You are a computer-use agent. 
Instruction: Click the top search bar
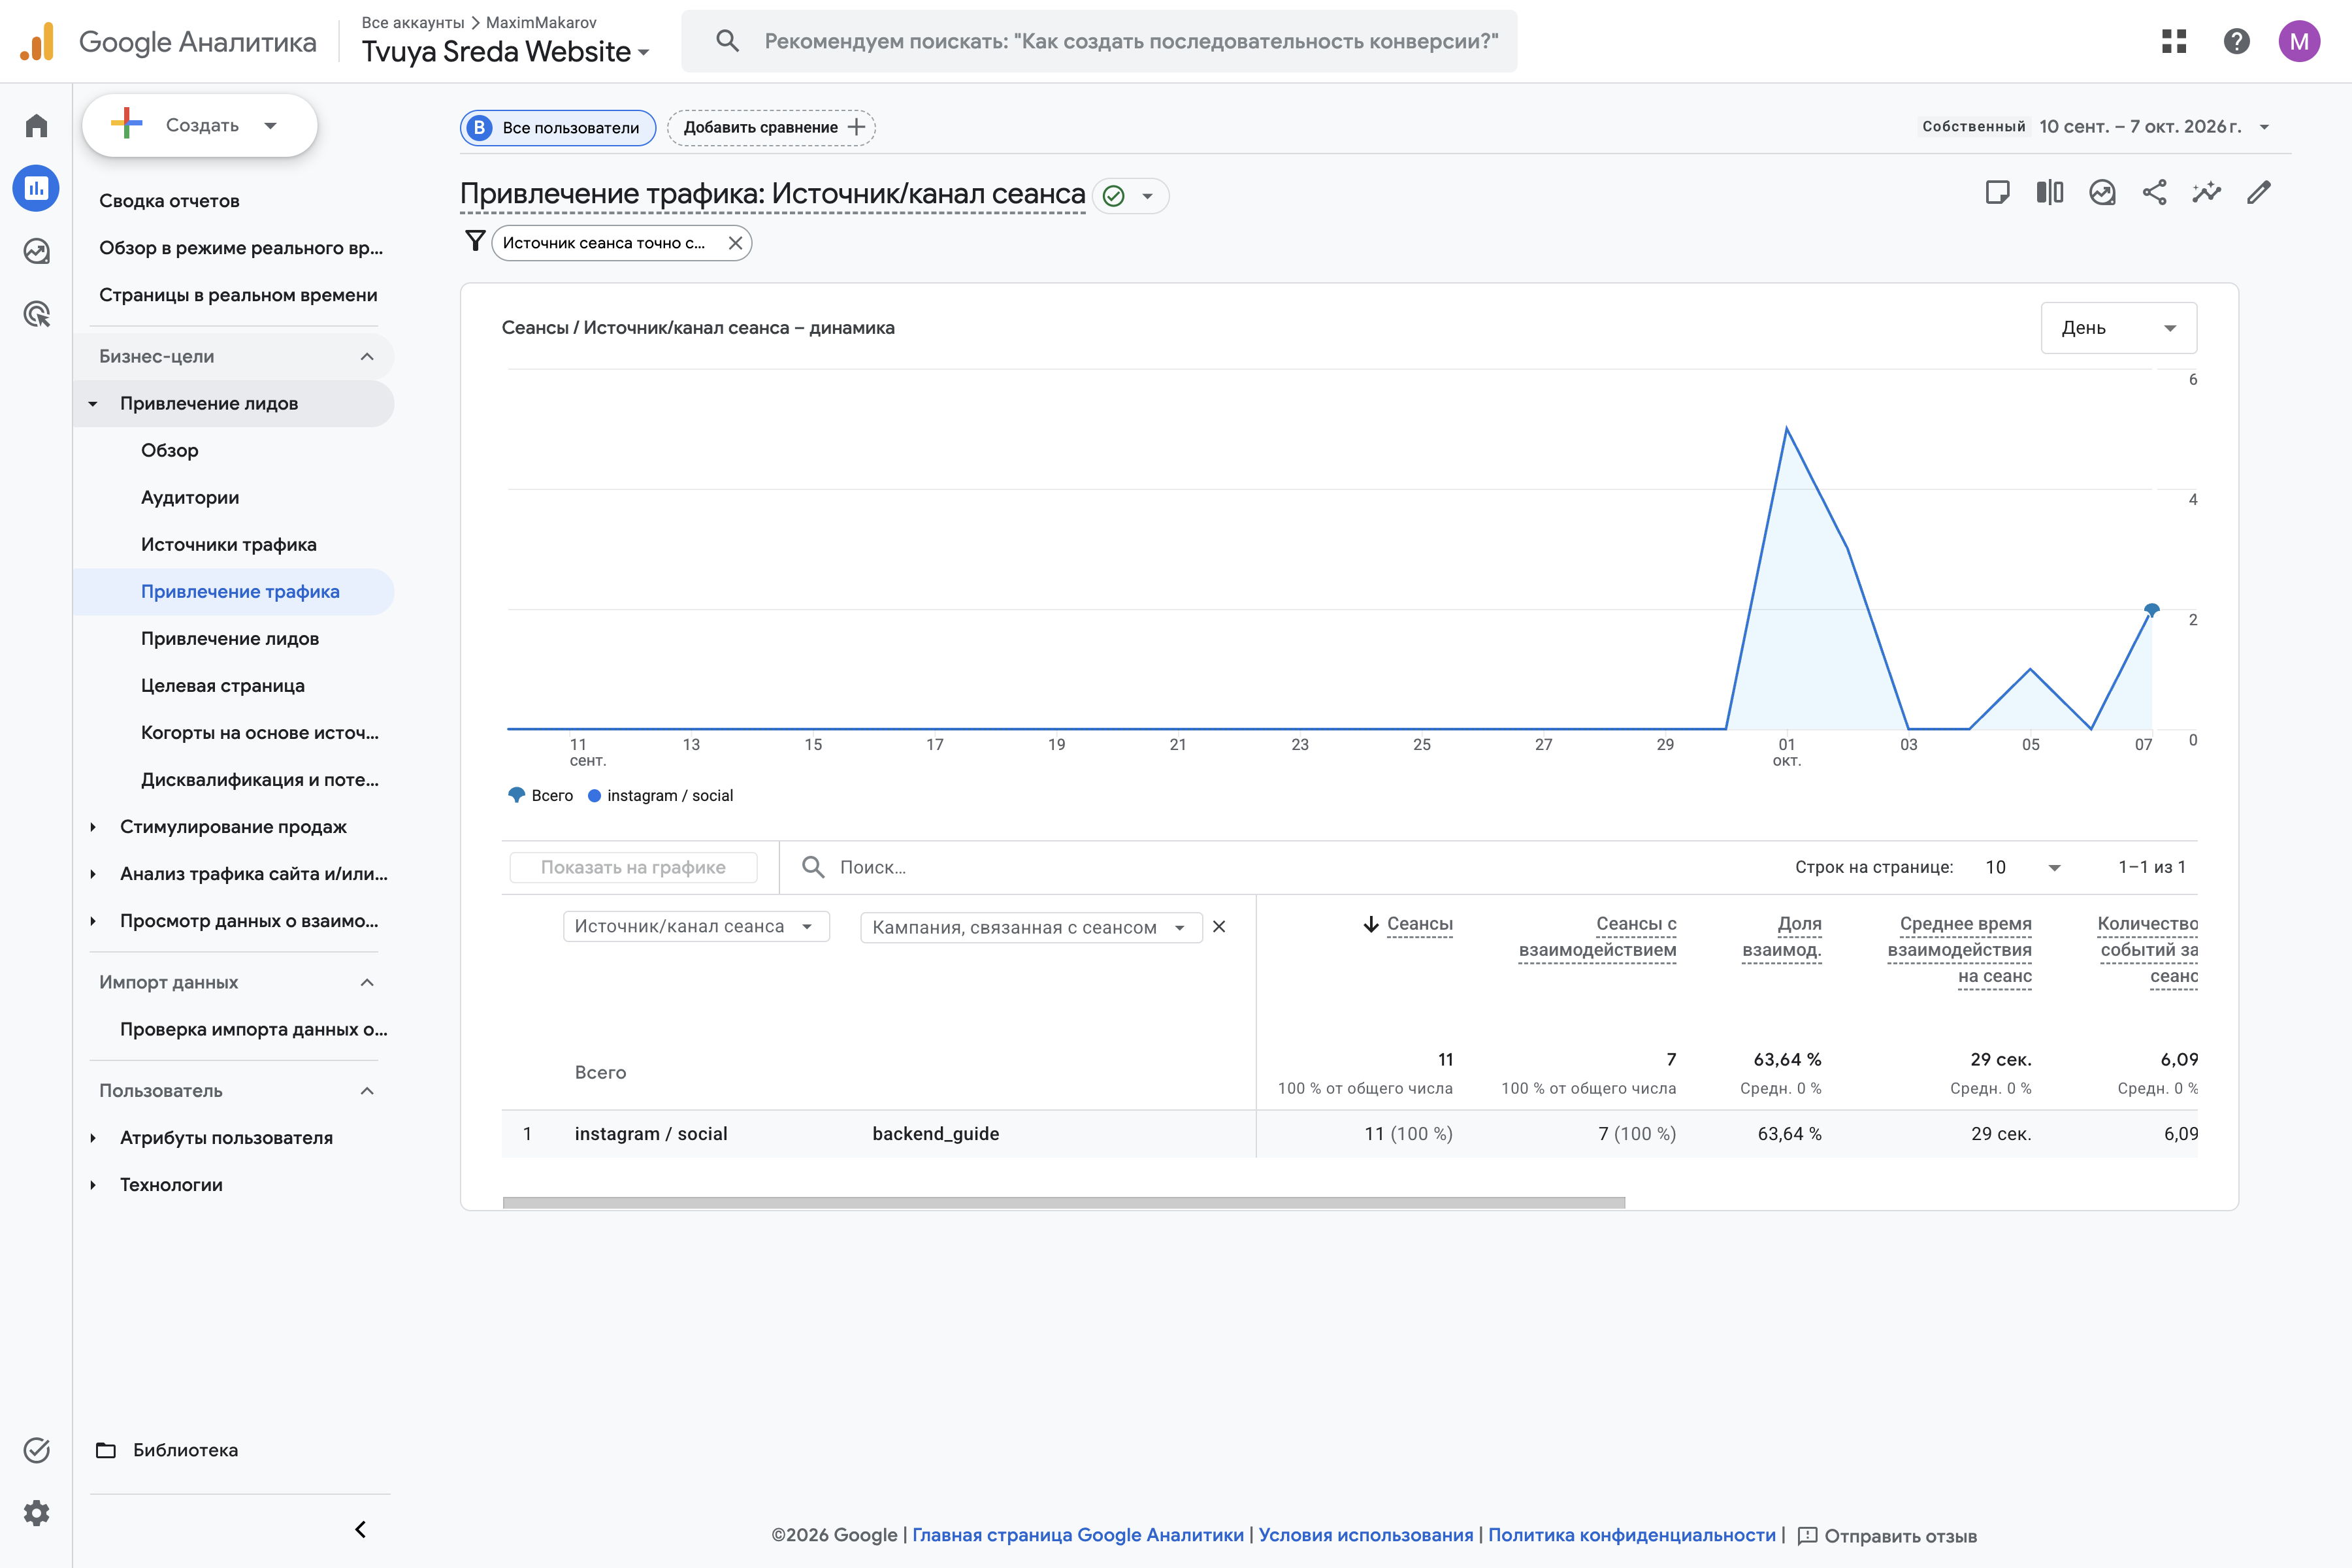(x=1099, y=41)
